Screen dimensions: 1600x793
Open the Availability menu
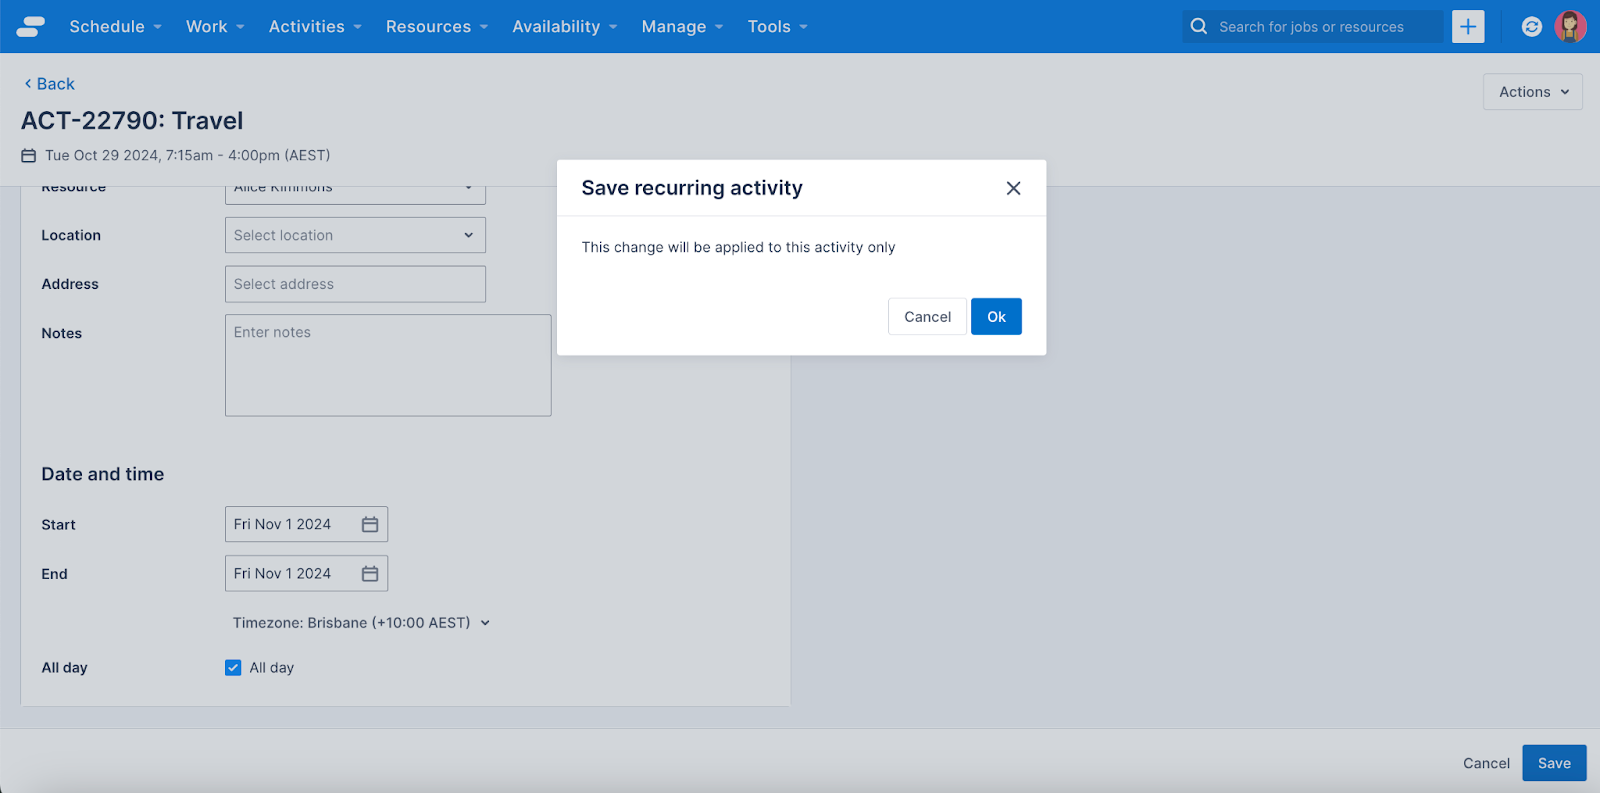pos(564,27)
